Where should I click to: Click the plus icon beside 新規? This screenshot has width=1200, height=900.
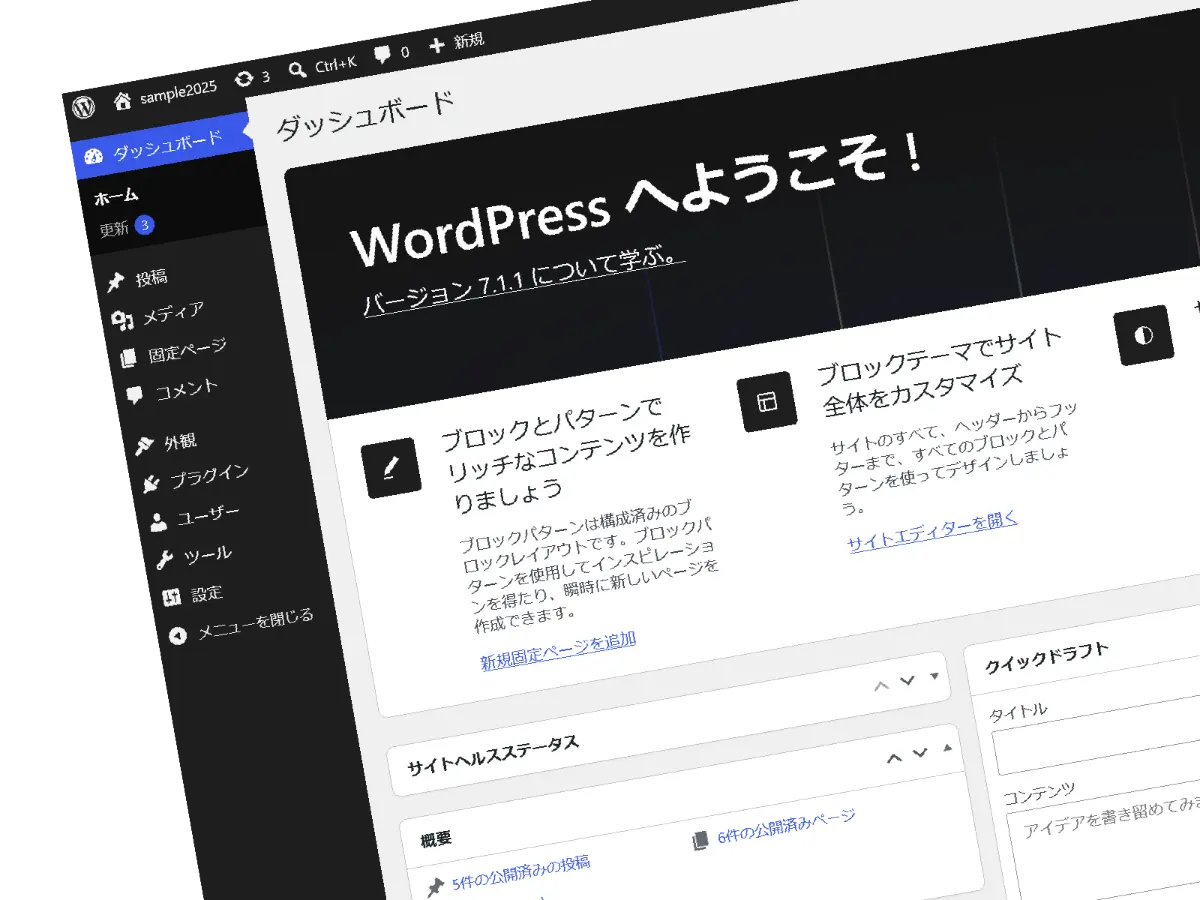tap(437, 46)
